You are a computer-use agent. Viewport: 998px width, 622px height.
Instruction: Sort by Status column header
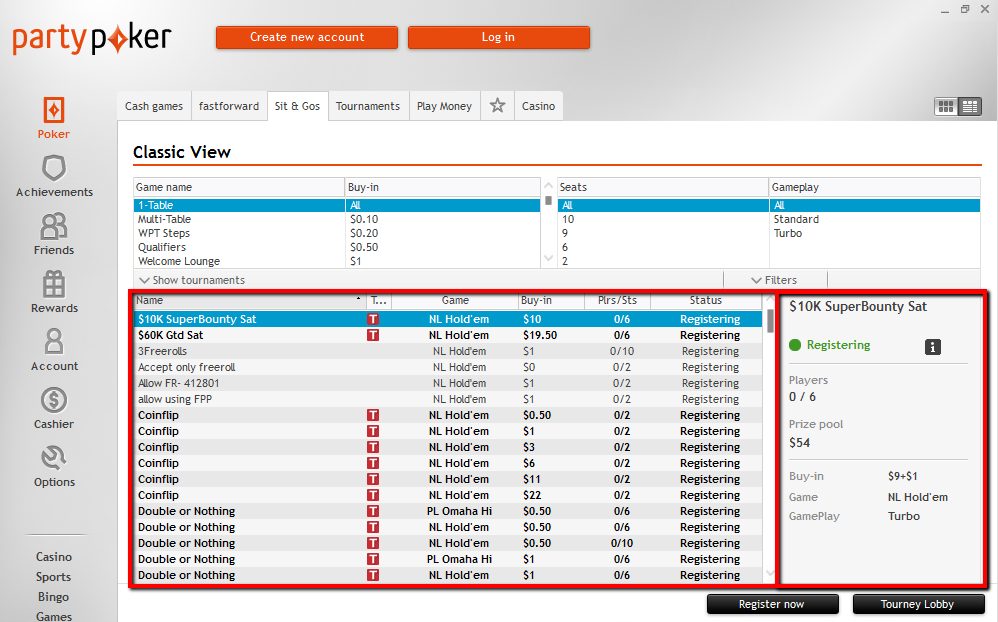[706, 300]
